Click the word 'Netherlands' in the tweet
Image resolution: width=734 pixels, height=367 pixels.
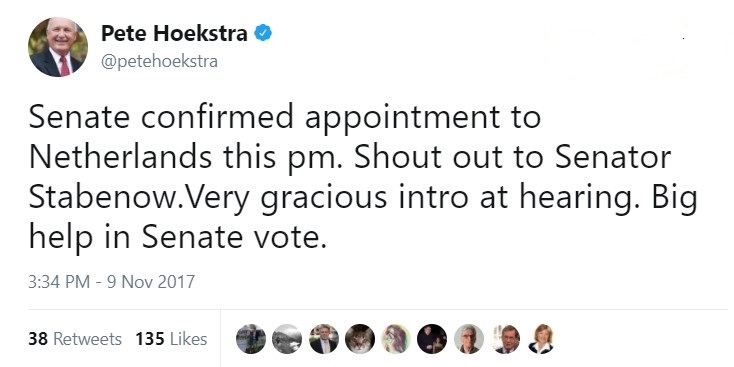[x=120, y=157]
